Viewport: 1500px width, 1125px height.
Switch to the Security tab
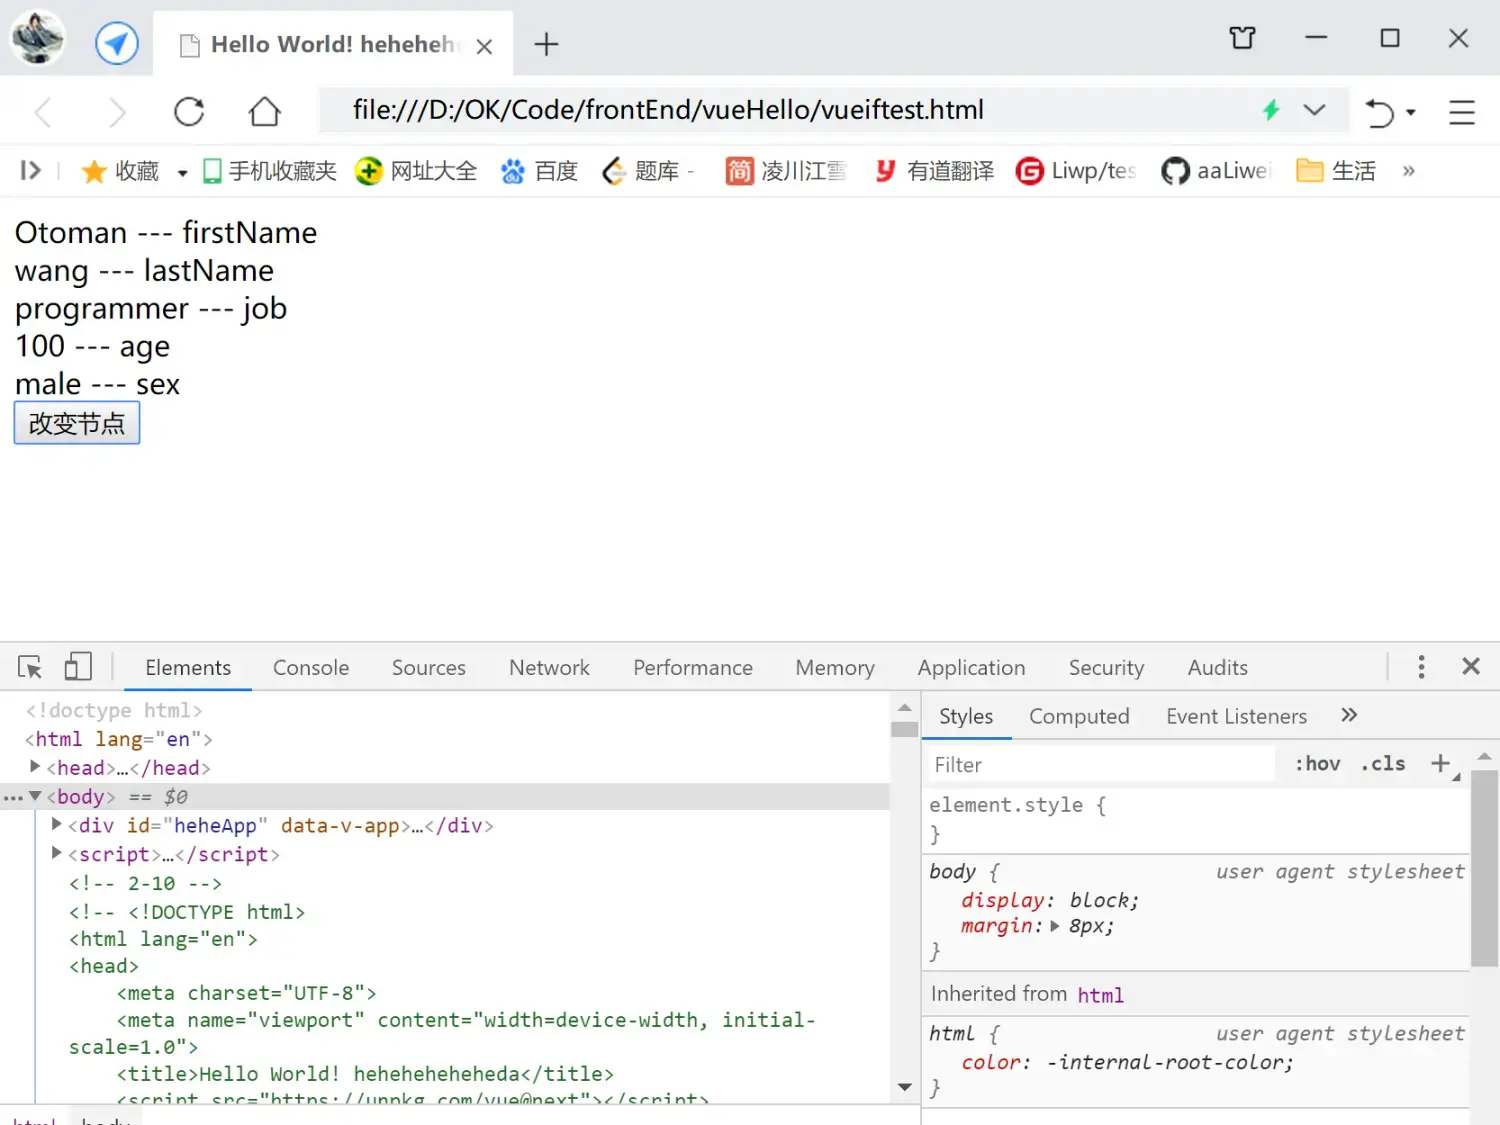pos(1106,667)
